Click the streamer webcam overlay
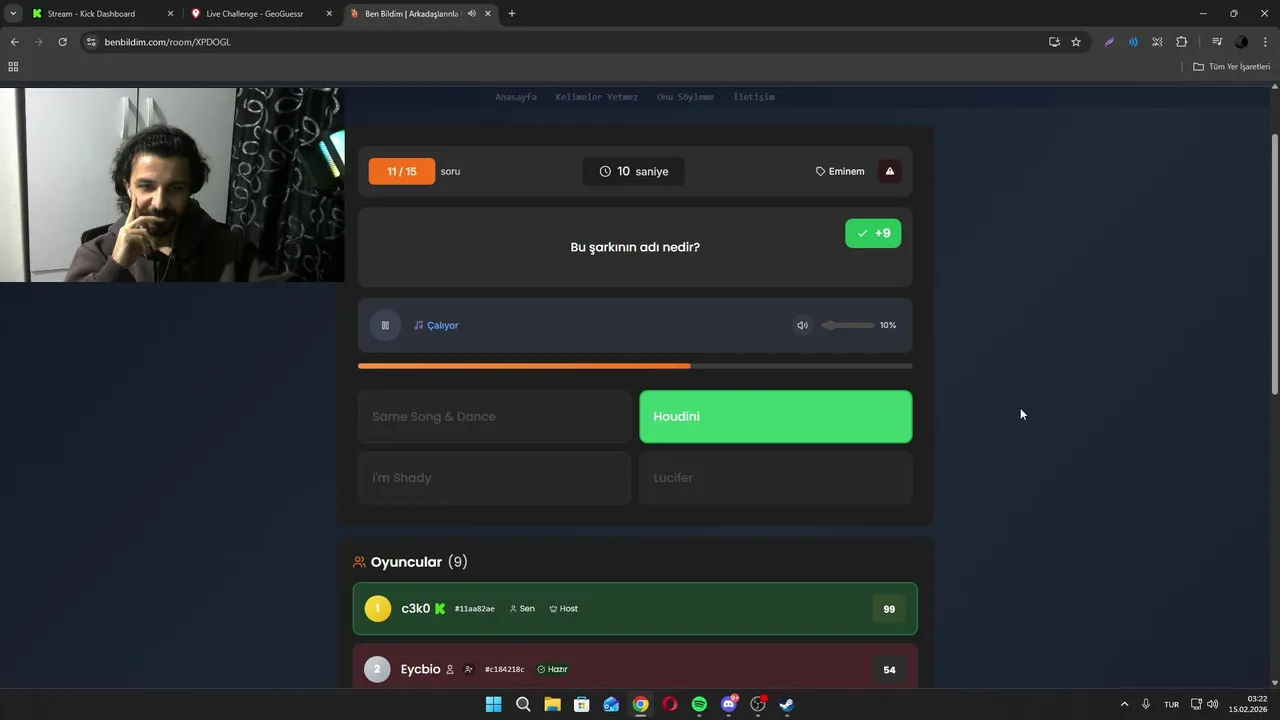The height and width of the screenshot is (720, 1280). (172, 185)
